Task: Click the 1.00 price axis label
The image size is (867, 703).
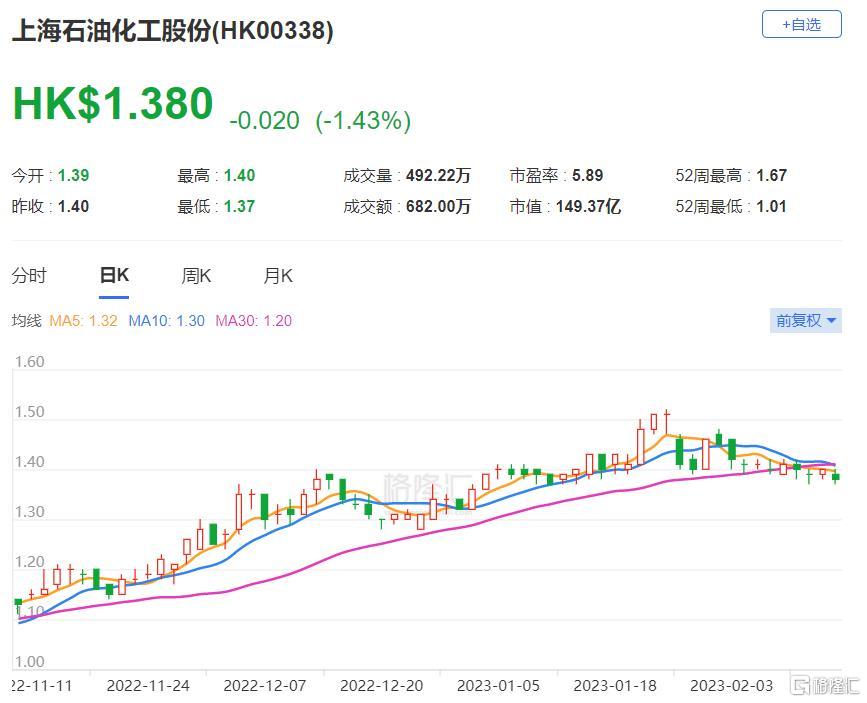Action: 29,662
